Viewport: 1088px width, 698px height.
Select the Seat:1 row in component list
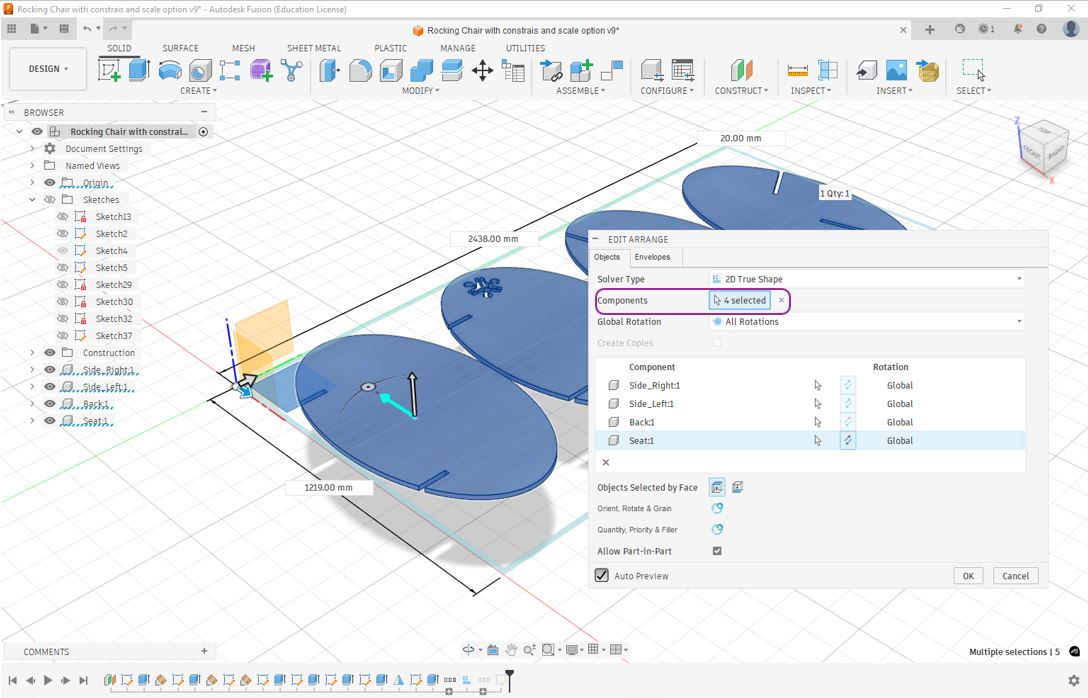(700, 440)
